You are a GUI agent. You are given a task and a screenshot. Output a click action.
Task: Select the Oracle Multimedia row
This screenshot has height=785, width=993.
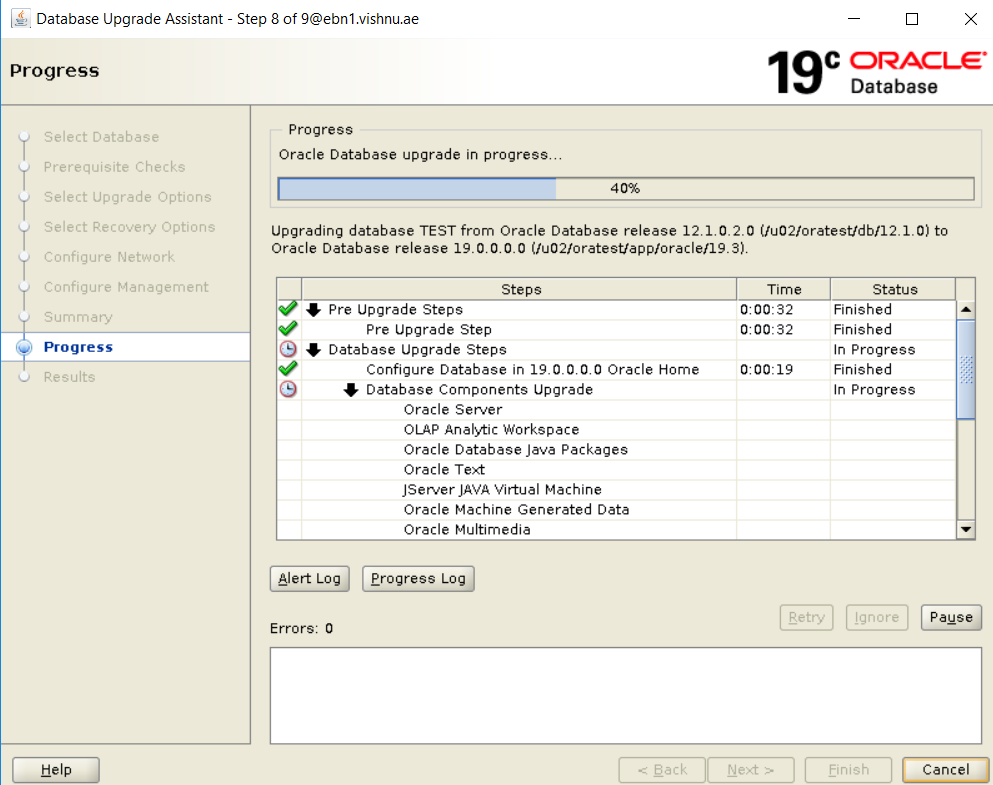click(x=617, y=529)
